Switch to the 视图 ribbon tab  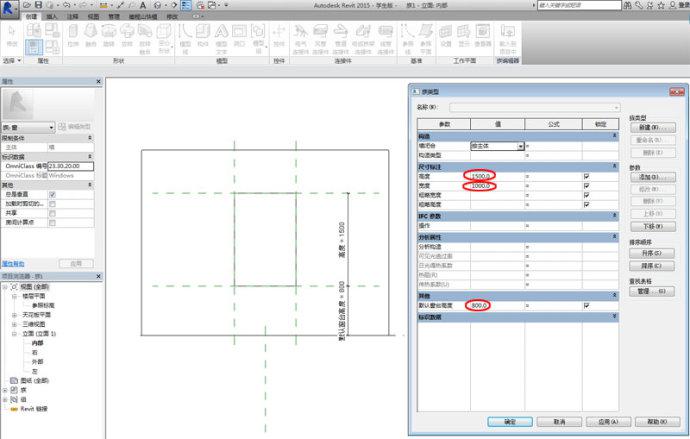[92, 17]
